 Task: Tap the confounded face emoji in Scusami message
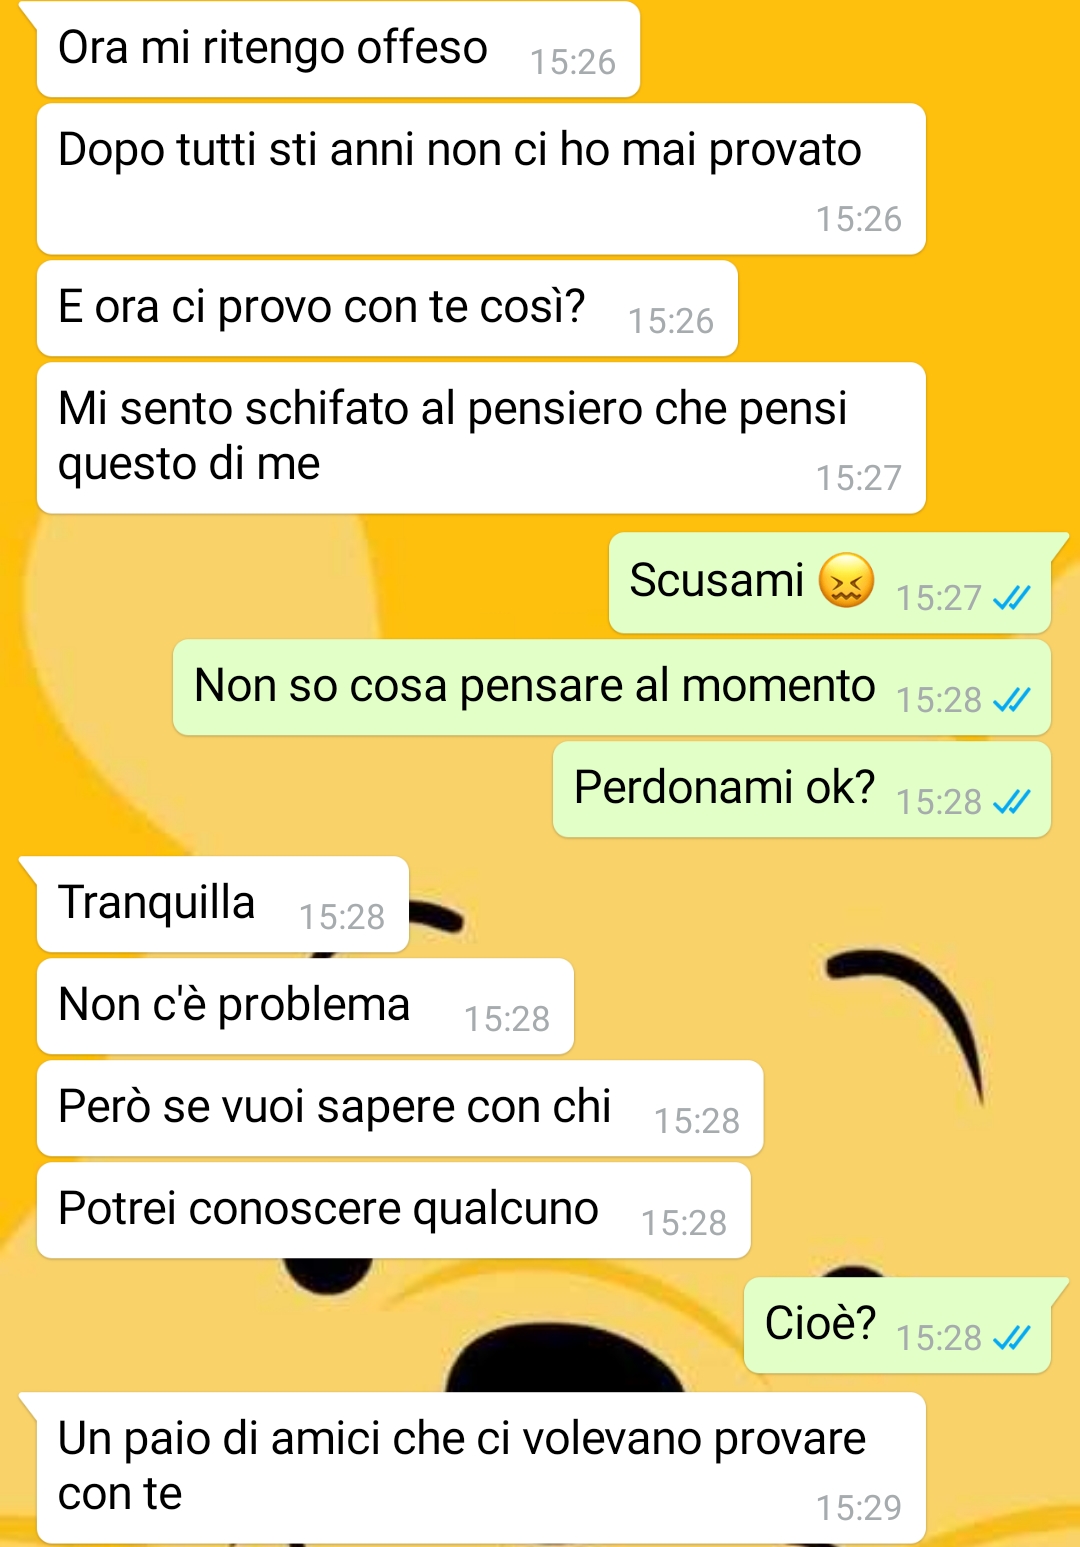click(846, 580)
